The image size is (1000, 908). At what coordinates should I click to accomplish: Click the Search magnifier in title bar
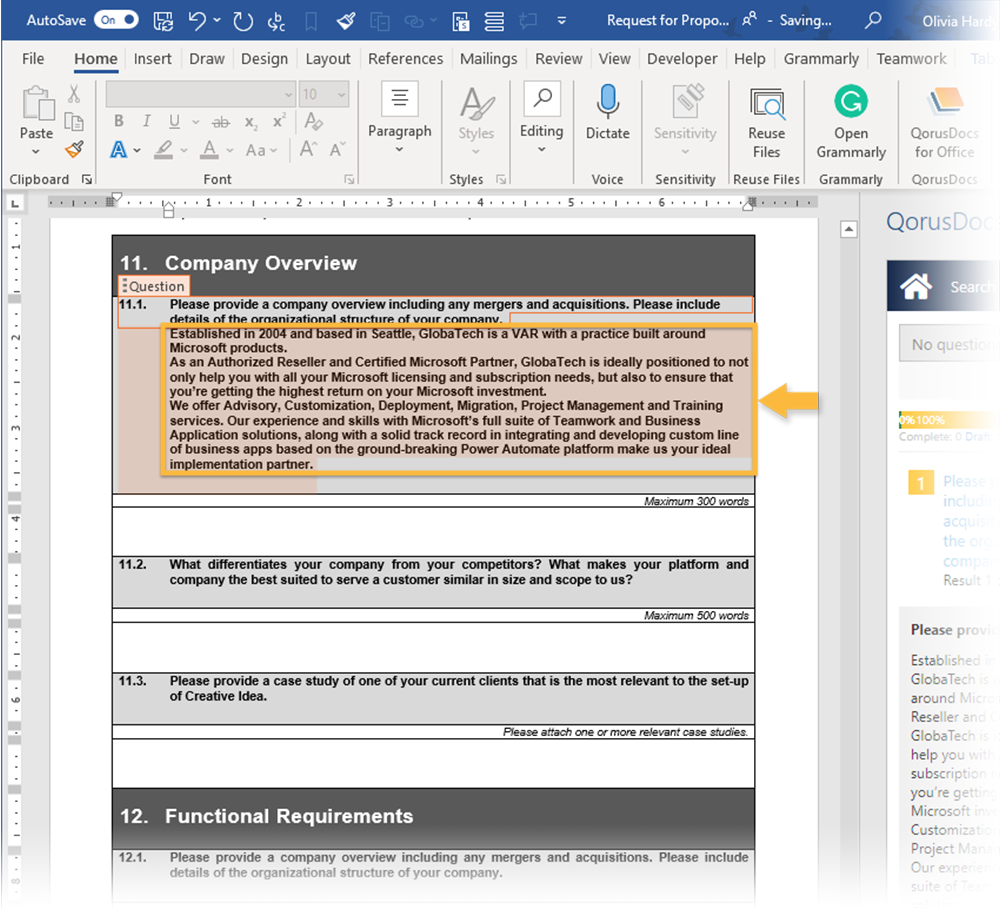click(872, 20)
